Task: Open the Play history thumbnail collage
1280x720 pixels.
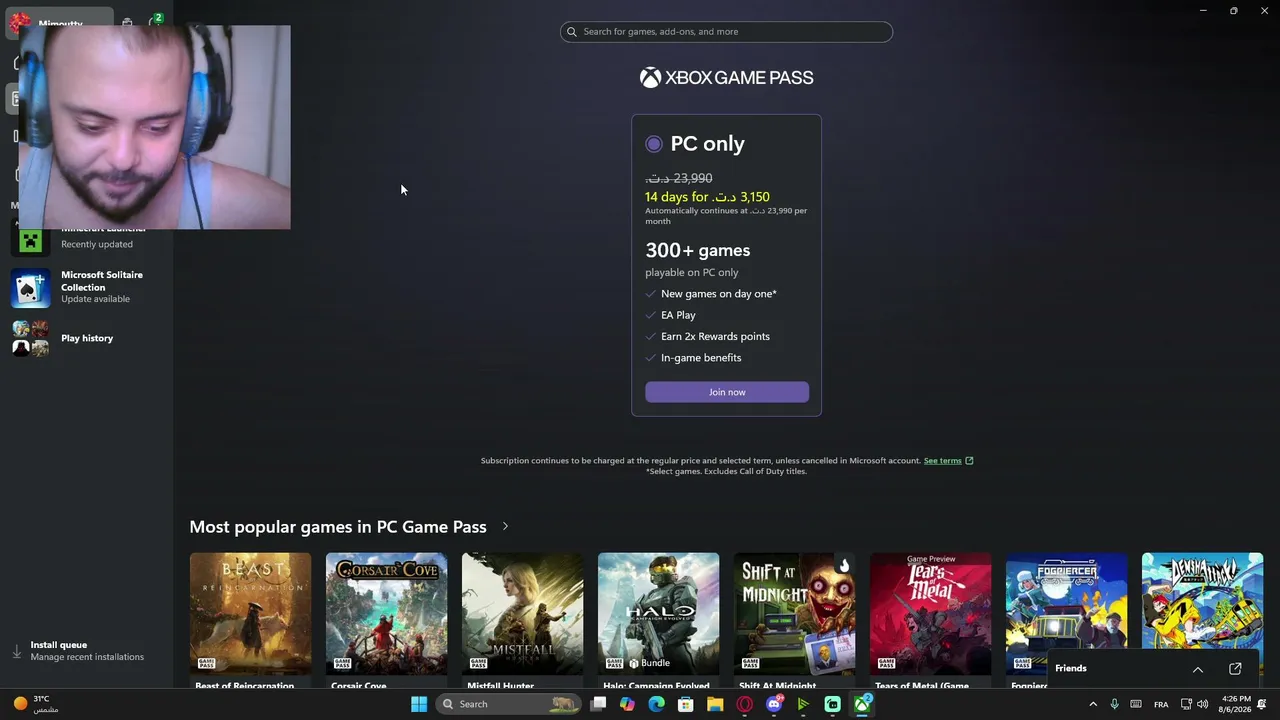Action: (30, 338)
